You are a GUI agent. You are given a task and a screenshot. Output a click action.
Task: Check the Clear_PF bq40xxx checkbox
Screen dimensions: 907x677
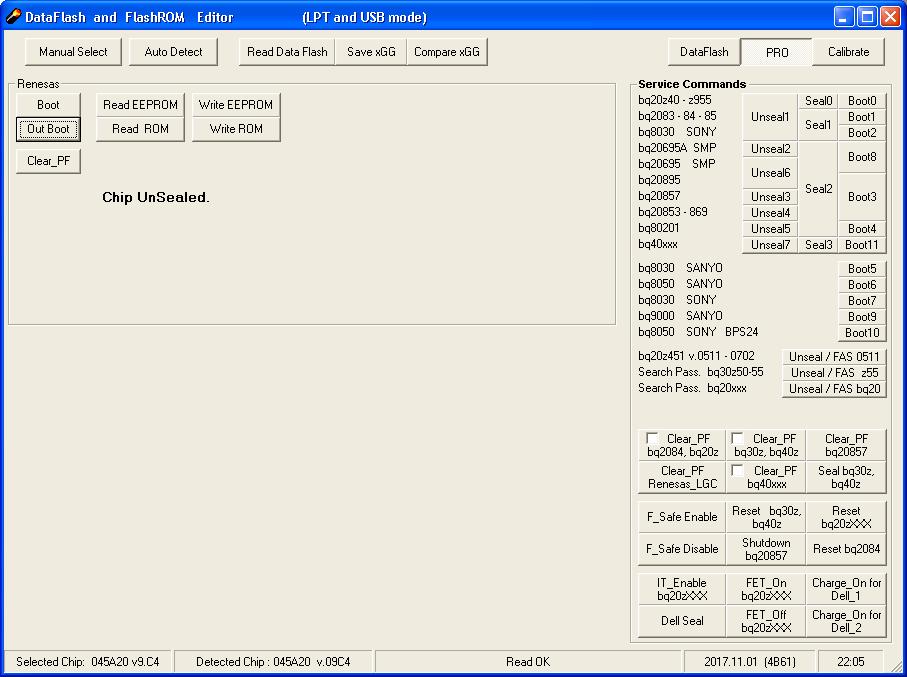click(x=737, y=470)
